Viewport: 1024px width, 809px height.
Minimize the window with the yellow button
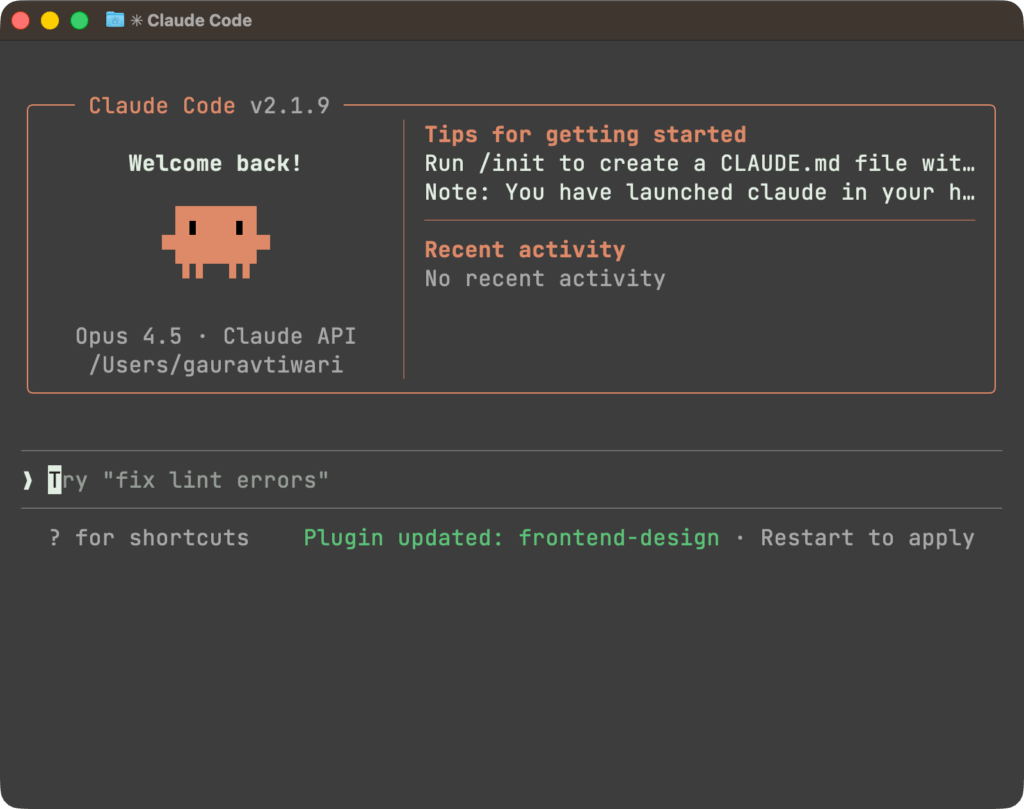coord(49,20)
